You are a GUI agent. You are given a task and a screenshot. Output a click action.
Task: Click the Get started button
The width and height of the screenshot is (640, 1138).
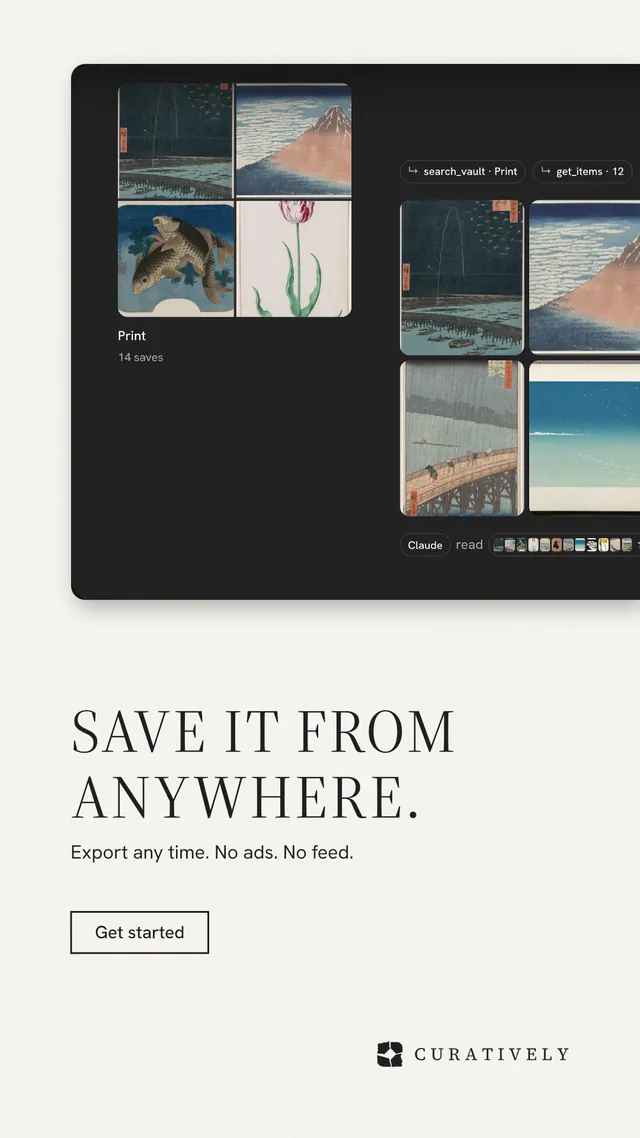point(139,932)
